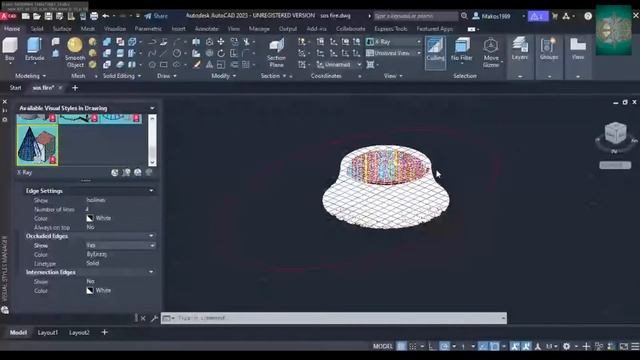Open status bar settings gear
The image size is (640, 360).
point(567,346)
